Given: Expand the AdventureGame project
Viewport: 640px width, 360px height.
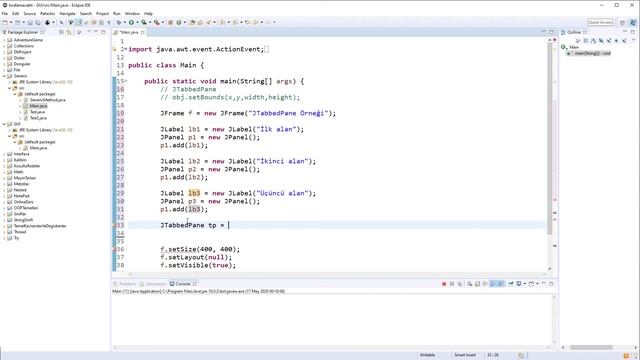Looking at the screenshot, I should pyautogui.click(x=4, y=40).
